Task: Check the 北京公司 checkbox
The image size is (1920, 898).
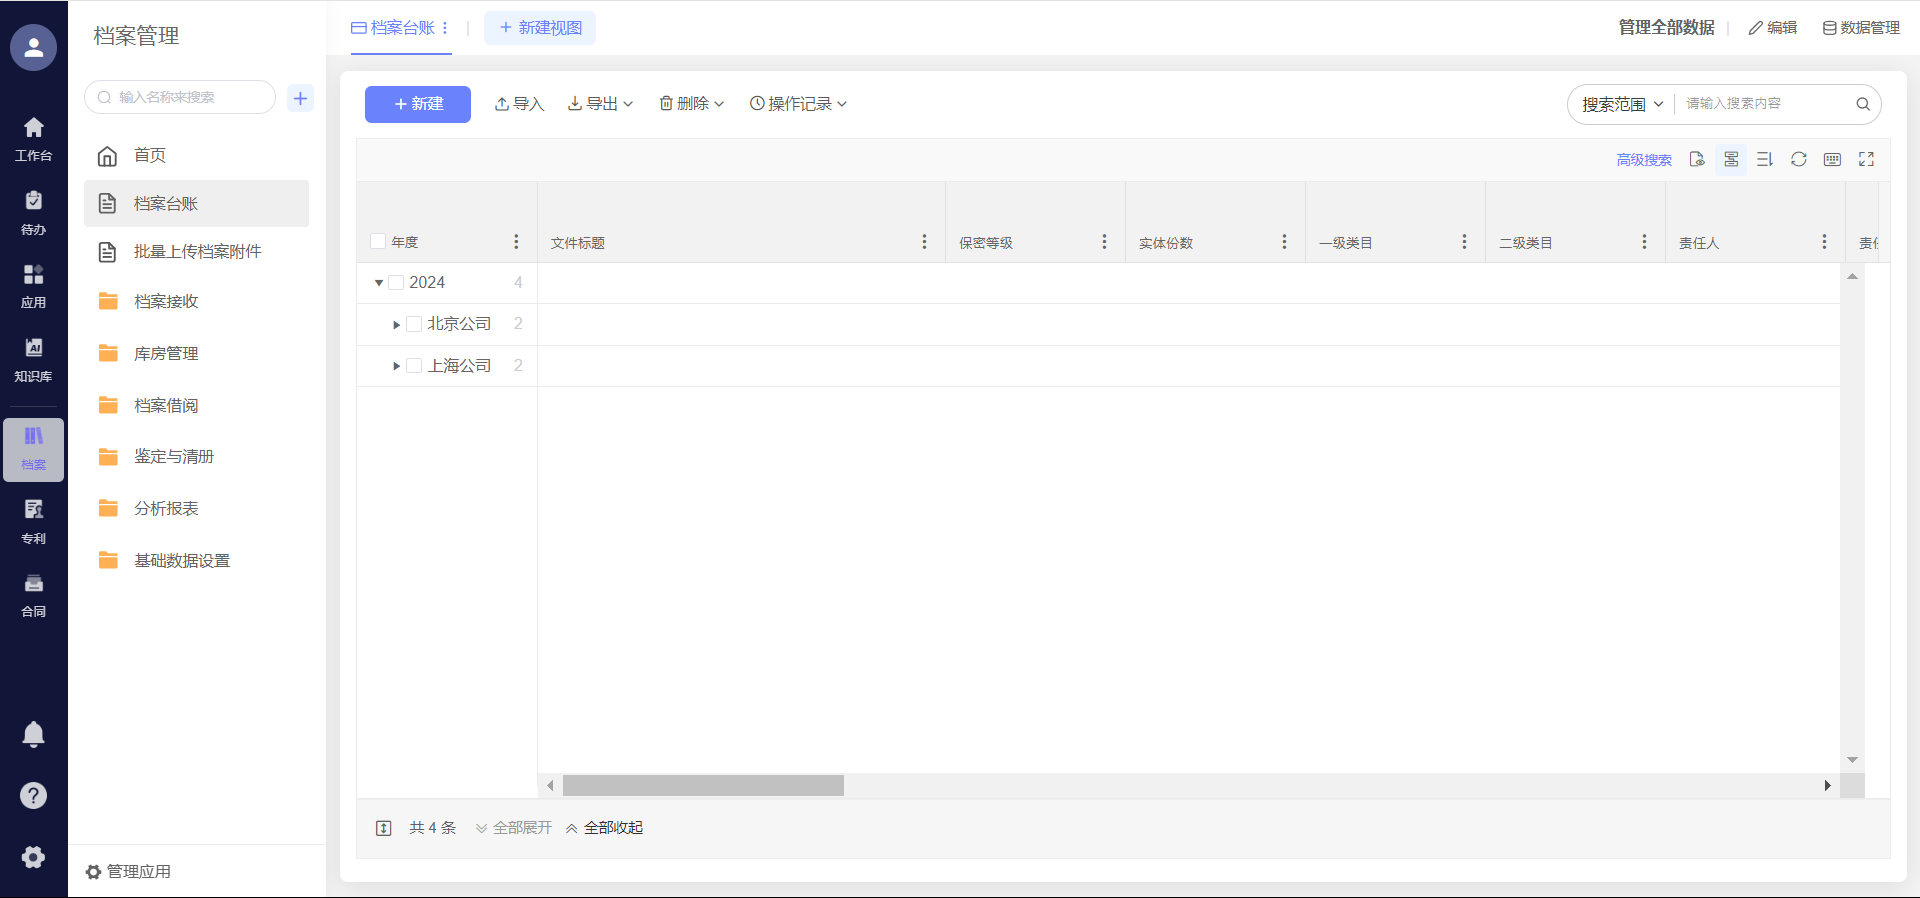Action: (x=414, y=324)
